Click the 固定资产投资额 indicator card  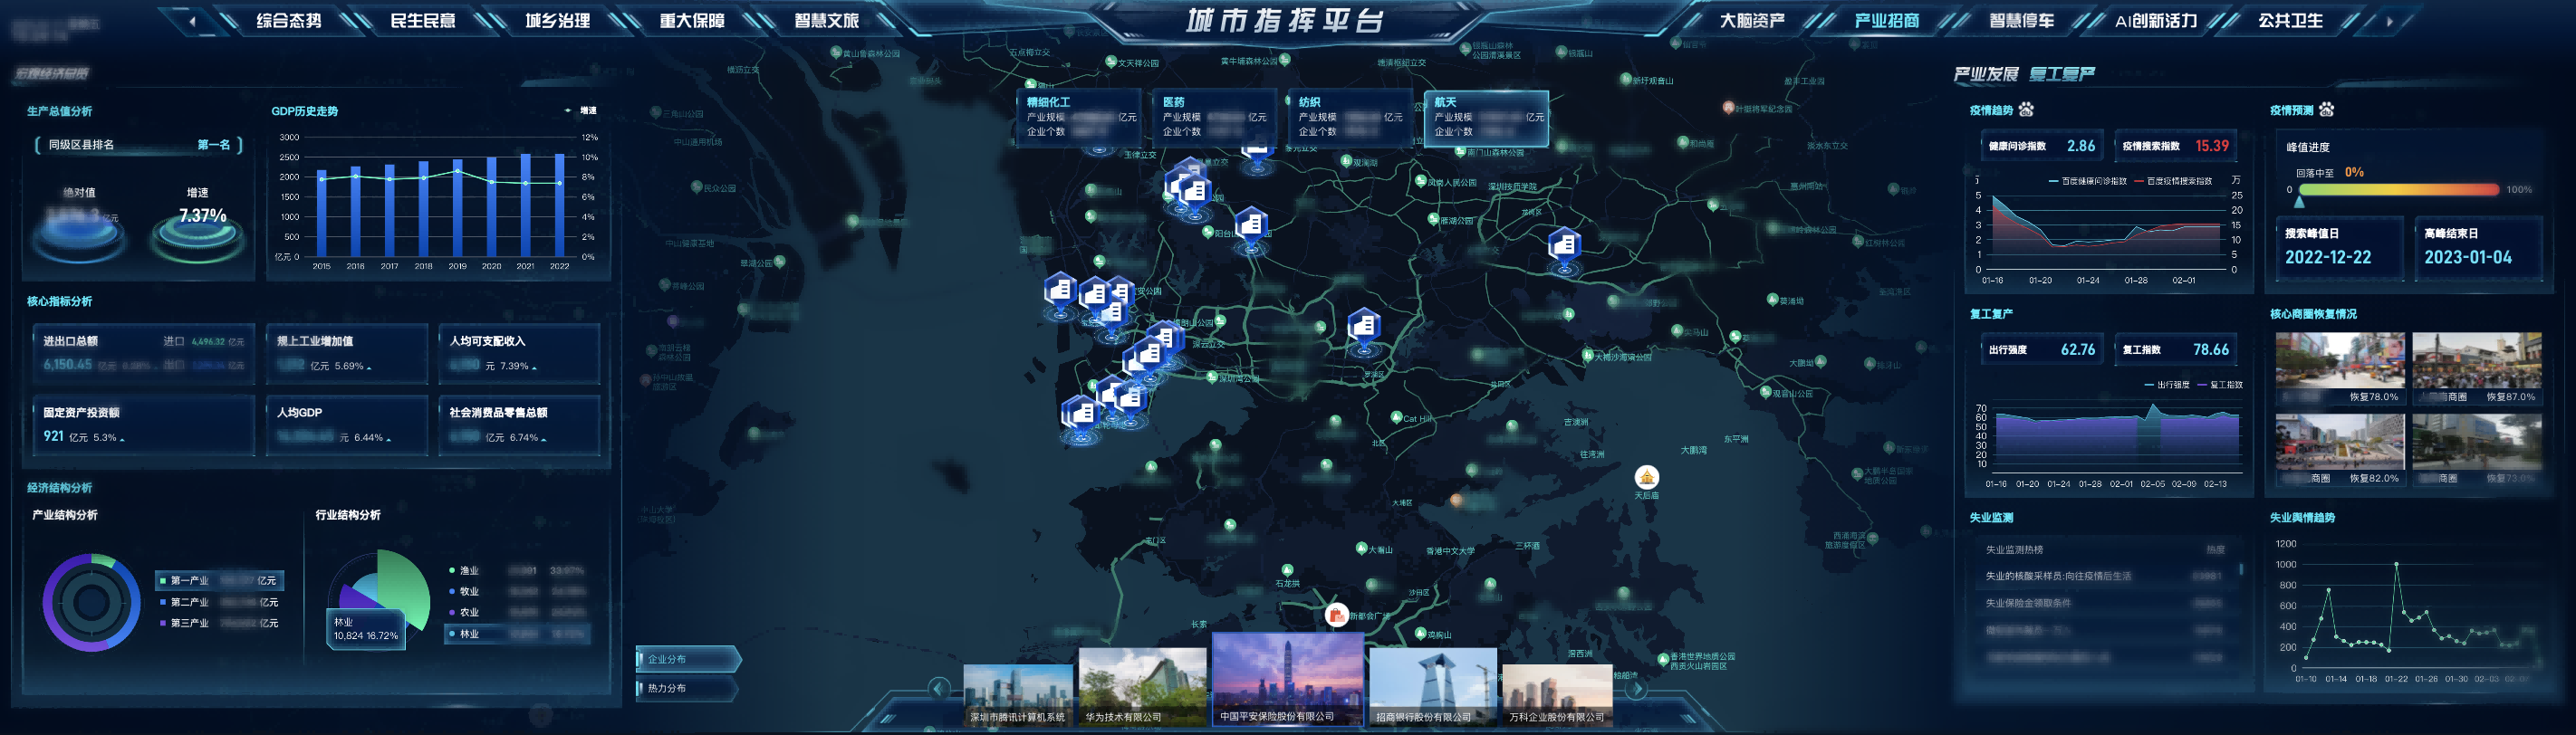pyautogui.click(x=144, y=425)
